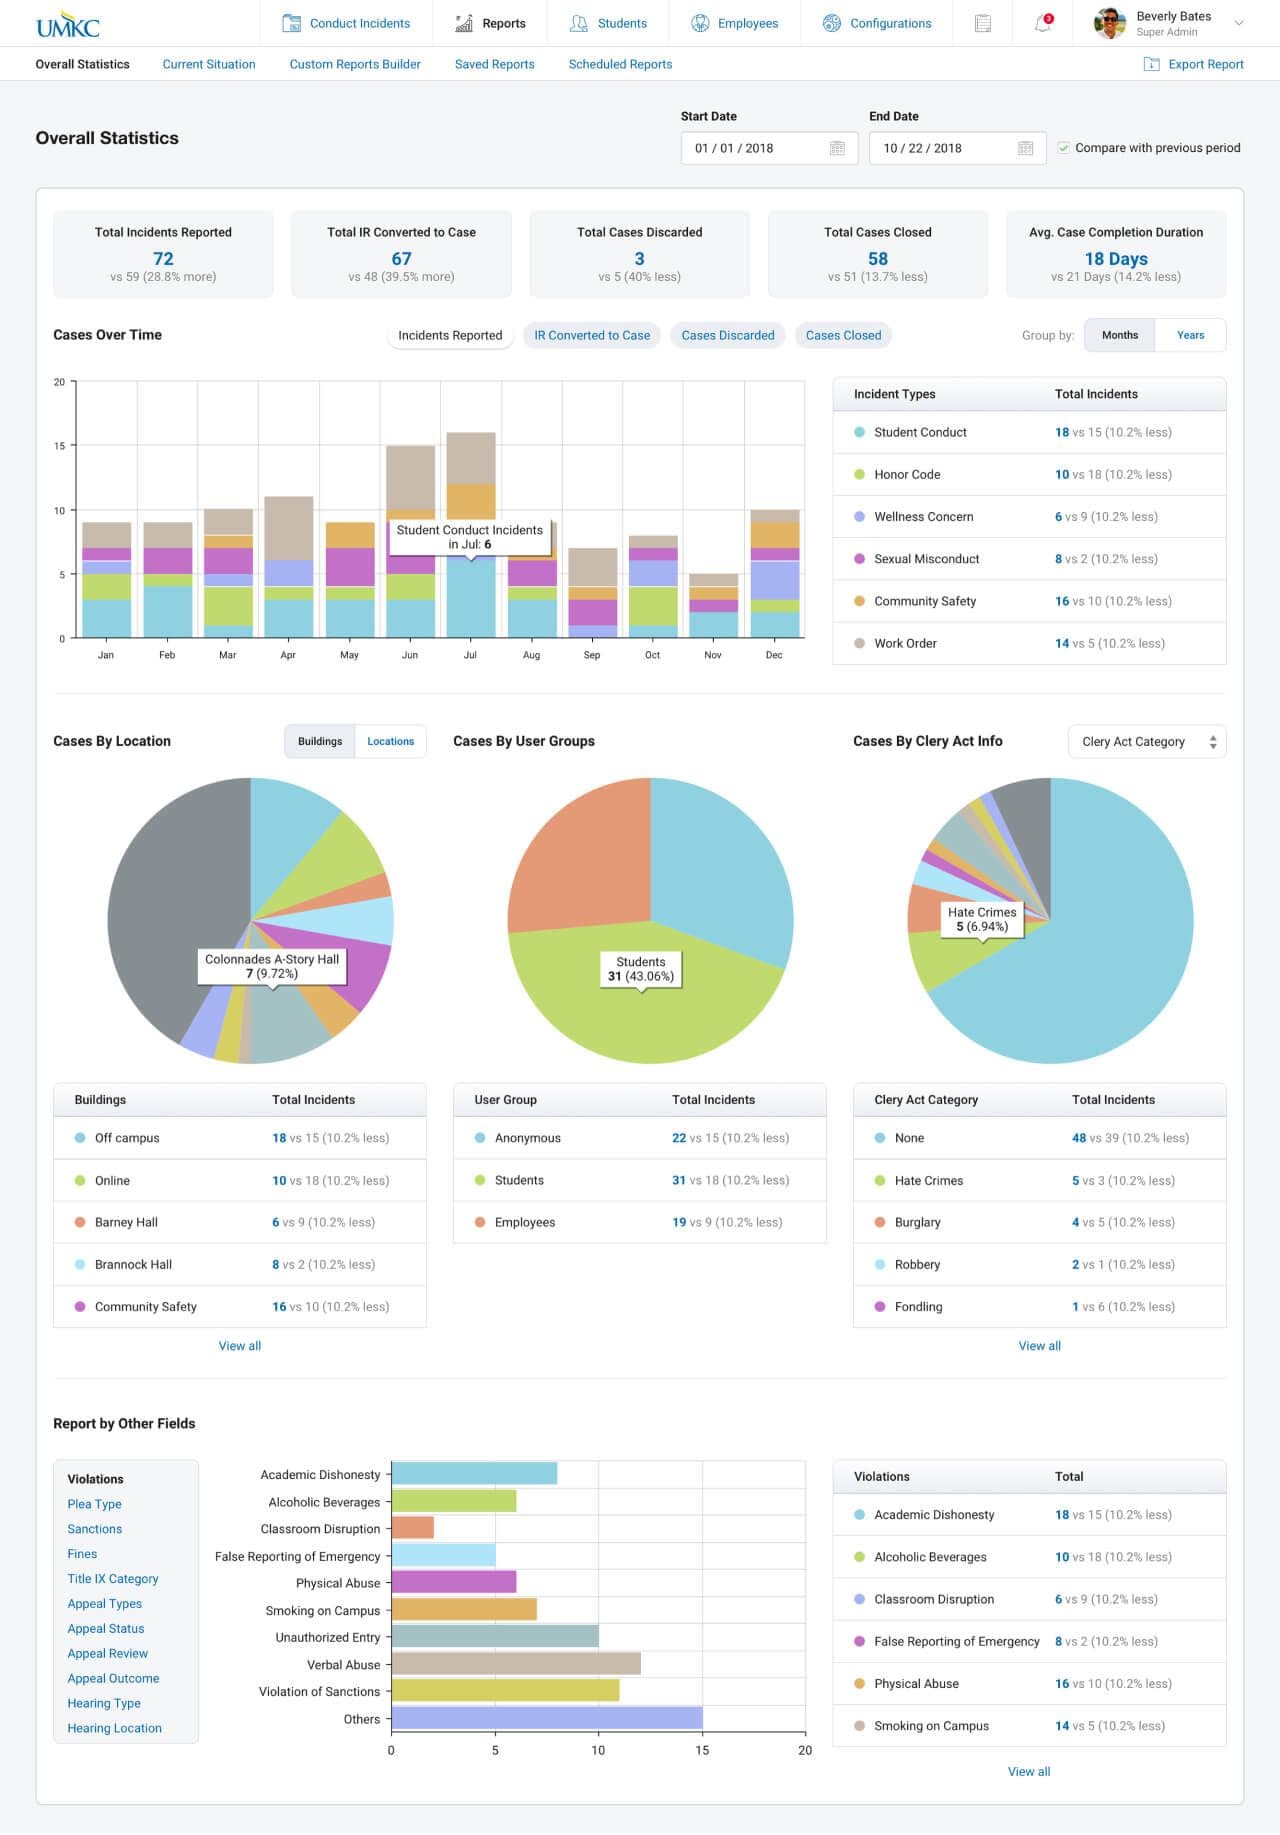Click View all under Violations table
The width and height of the screenshot is (1280, 1835).
(x=1029, y=1771)
